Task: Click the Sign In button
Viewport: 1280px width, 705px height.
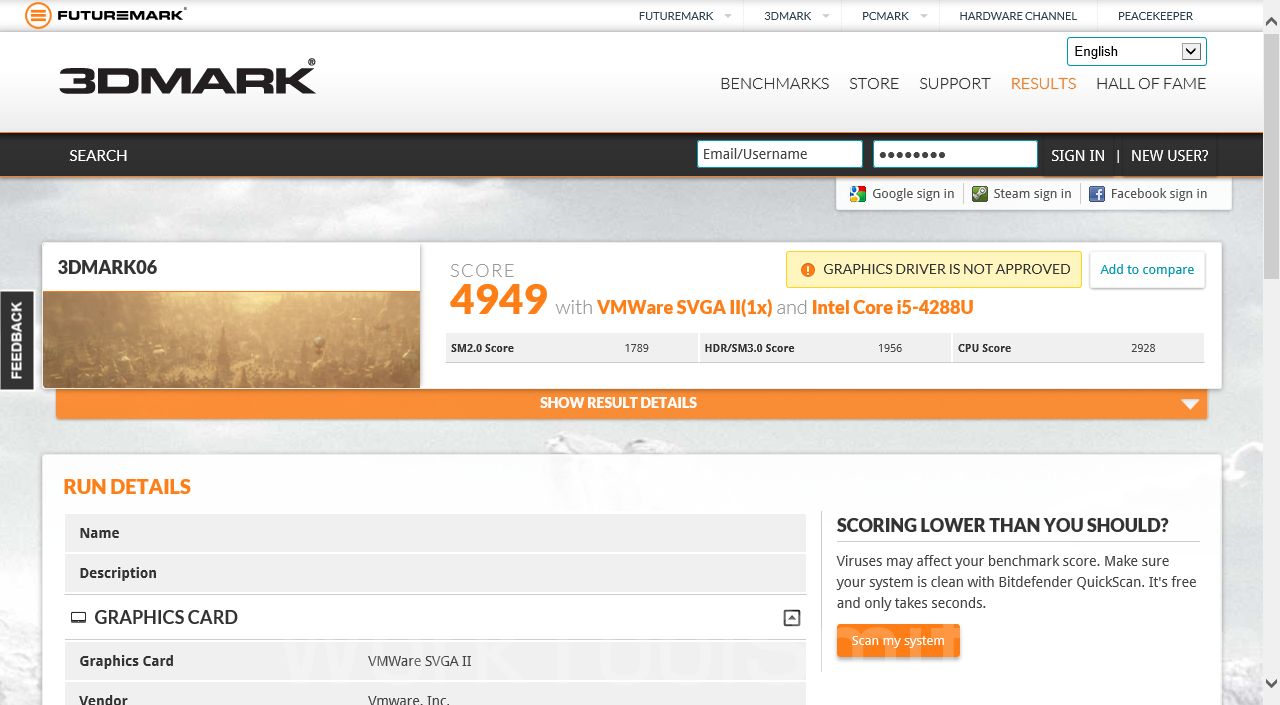Action: [1078, 156]
